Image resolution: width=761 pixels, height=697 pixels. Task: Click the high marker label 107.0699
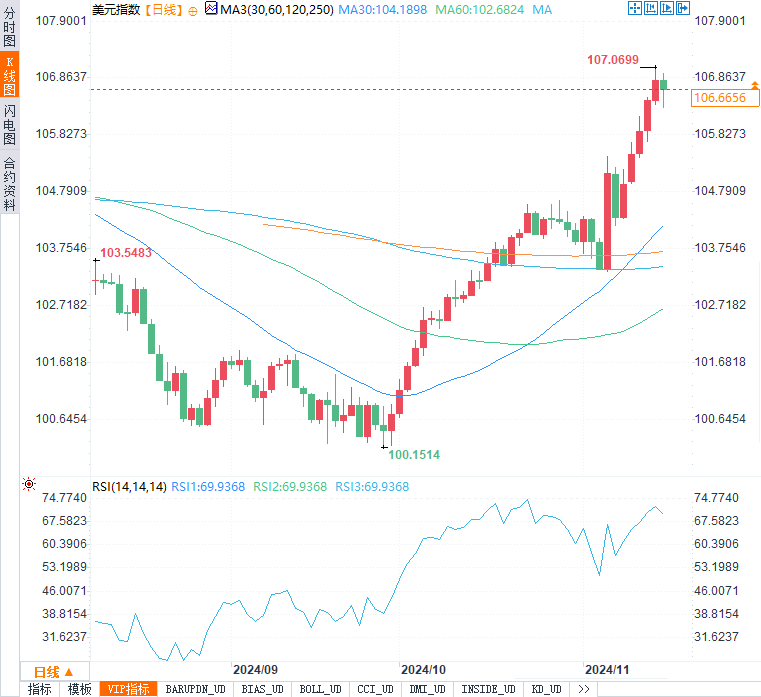[613, 60]
